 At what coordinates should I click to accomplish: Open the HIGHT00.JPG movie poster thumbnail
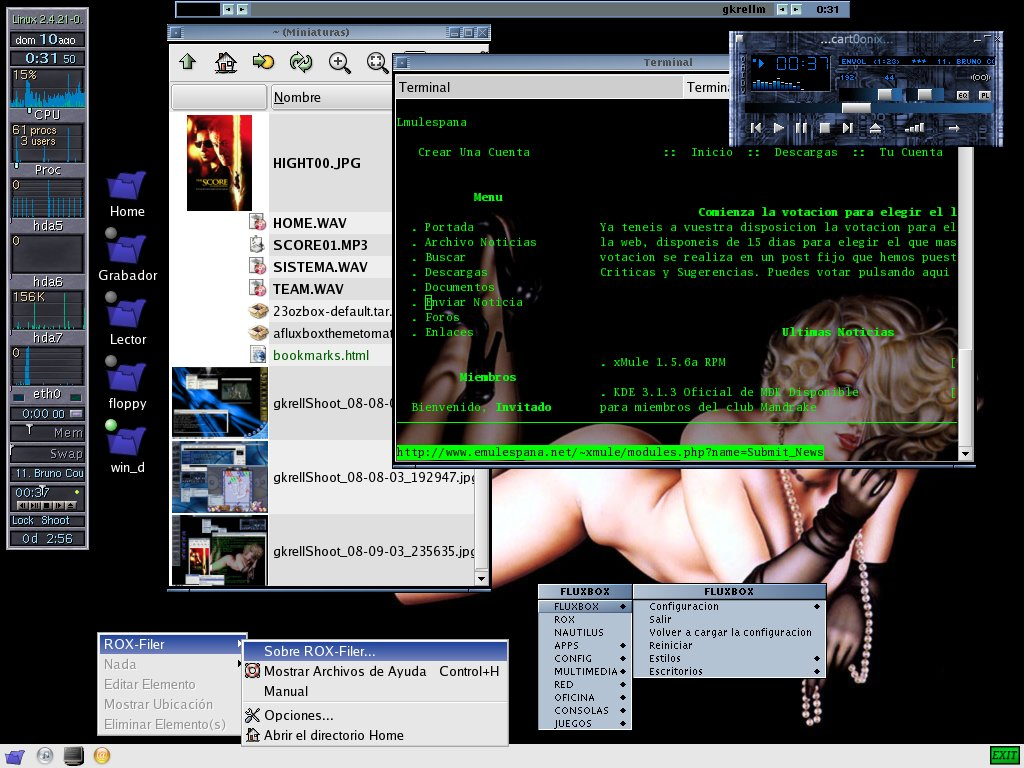point(219,163)
